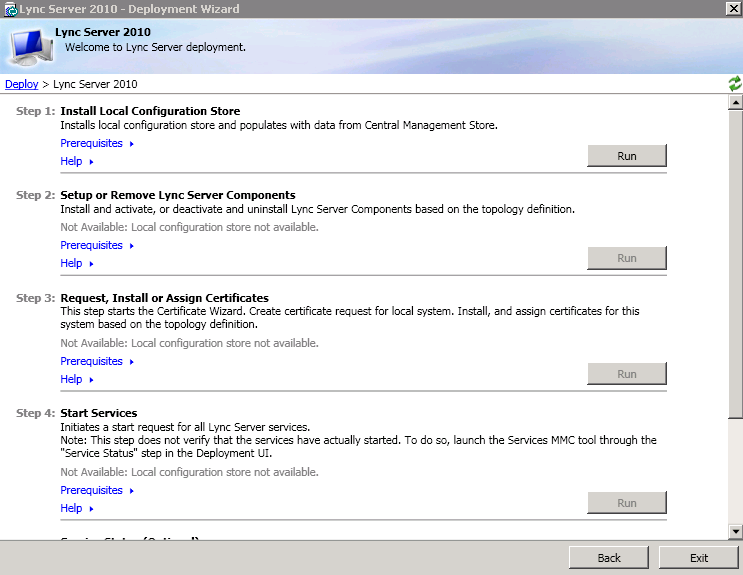The image size is (743, 575).
Task: Click Run button for Step 4 Start Services
Action: (x=626, y=502)
